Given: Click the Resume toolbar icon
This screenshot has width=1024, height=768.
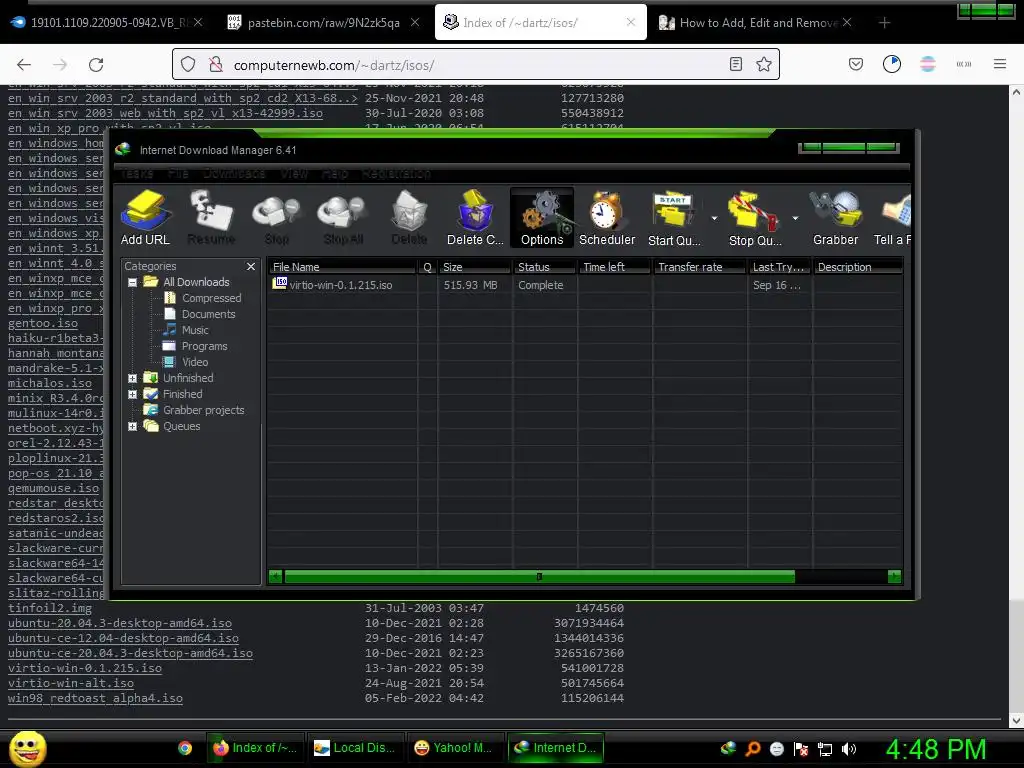Looking at the screenshot, I should 211,217.
